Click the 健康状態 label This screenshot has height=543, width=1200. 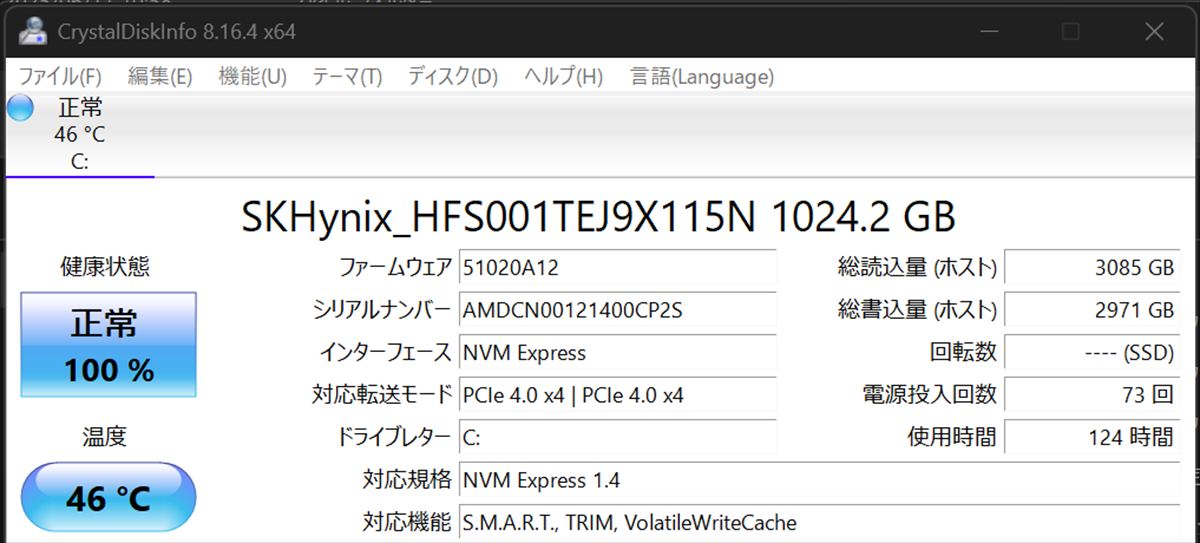click(x=105, y=266)
